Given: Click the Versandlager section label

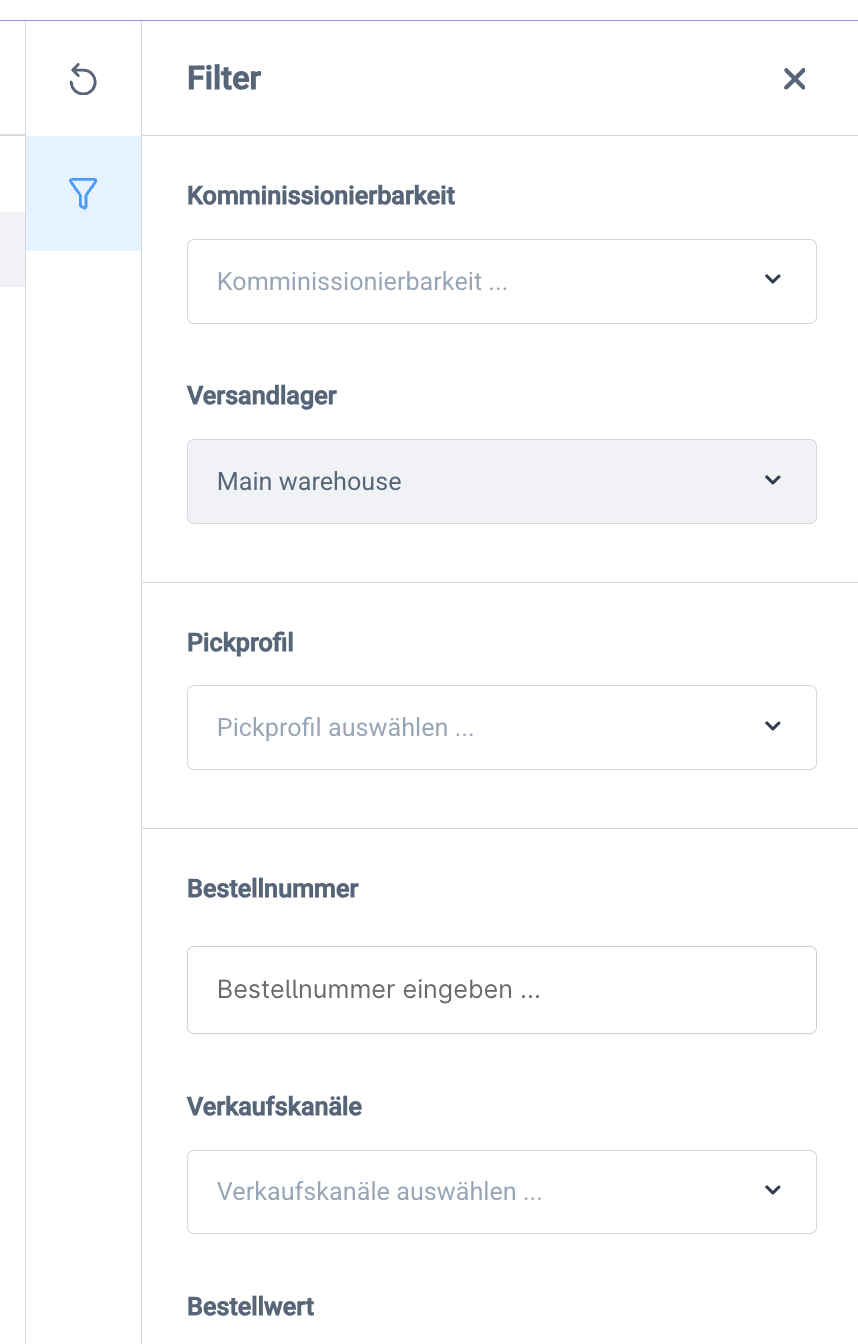Looking at the screenshot, I should click(262, 395).
